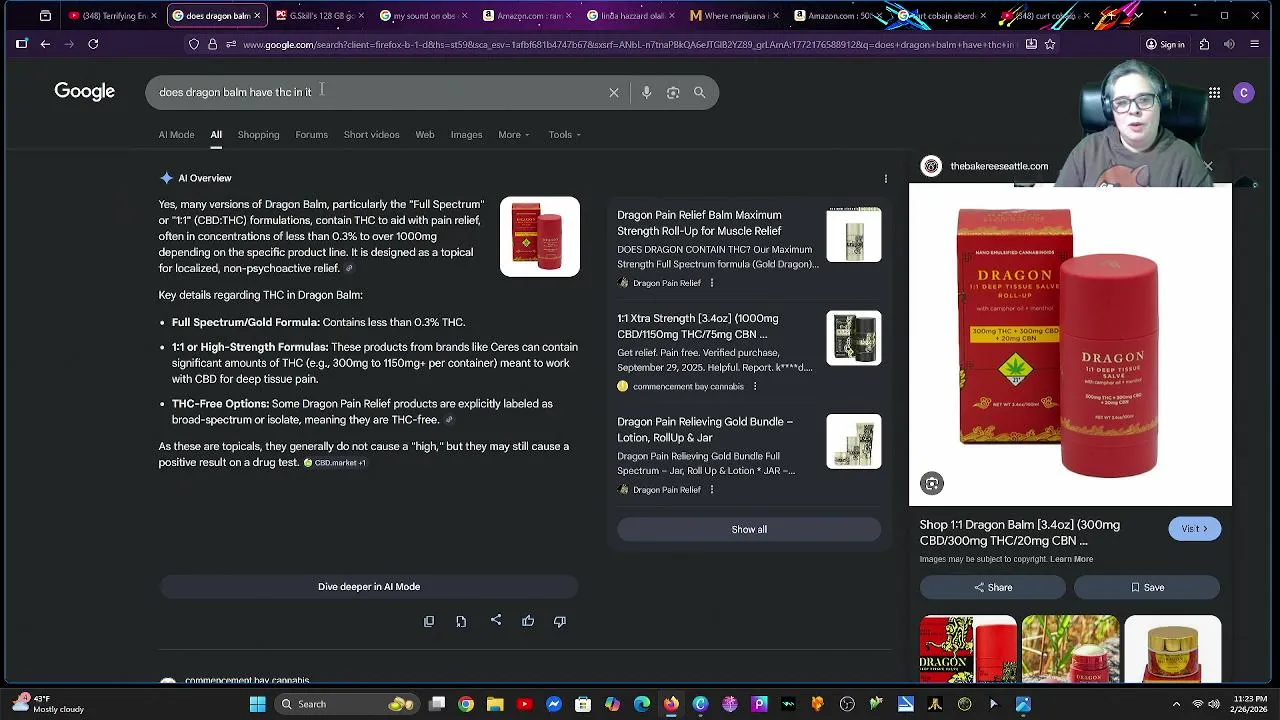This screenshot has width=1280, height=720.
Task: Reload the current page
Action: pos(93,44)
